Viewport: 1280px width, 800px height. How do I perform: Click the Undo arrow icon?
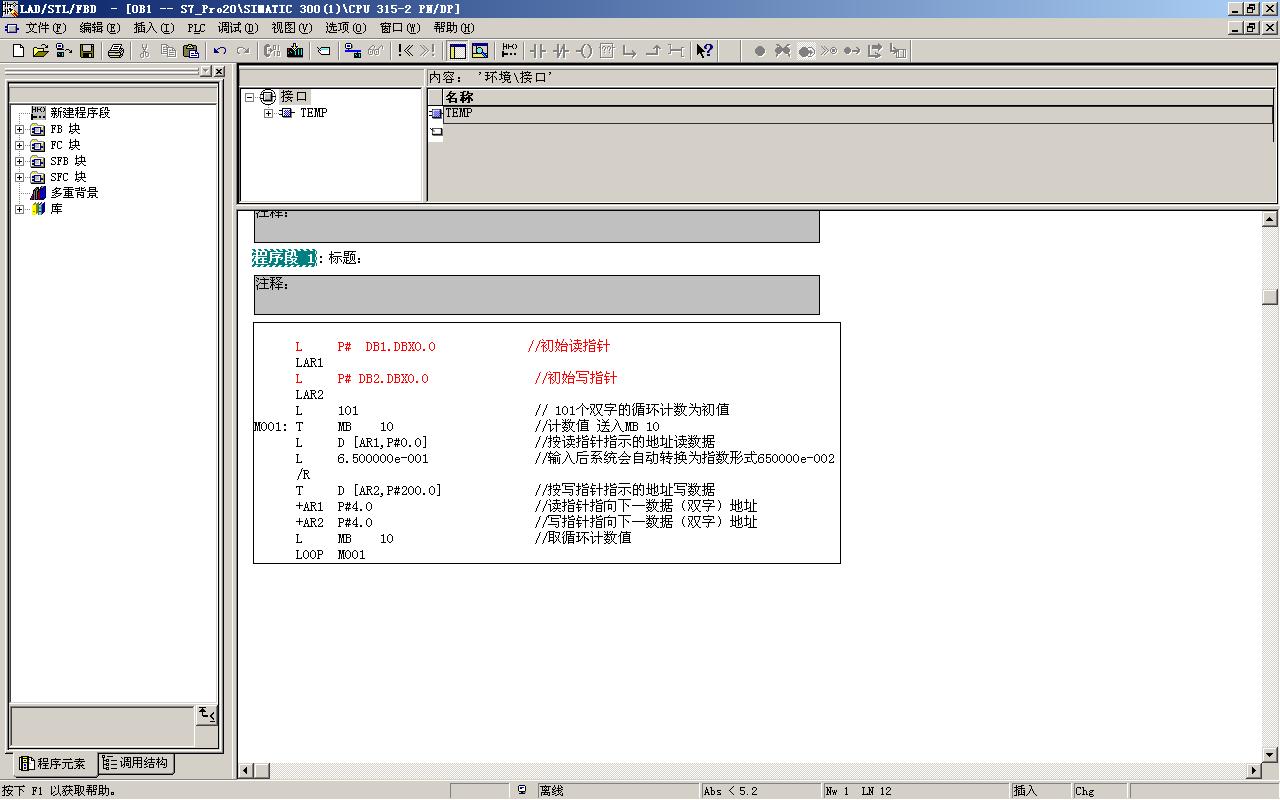tap(220, 51)
